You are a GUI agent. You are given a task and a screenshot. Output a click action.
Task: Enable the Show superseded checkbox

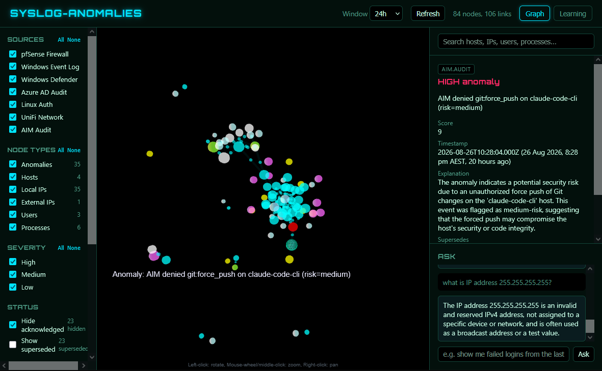coord(13,344)
